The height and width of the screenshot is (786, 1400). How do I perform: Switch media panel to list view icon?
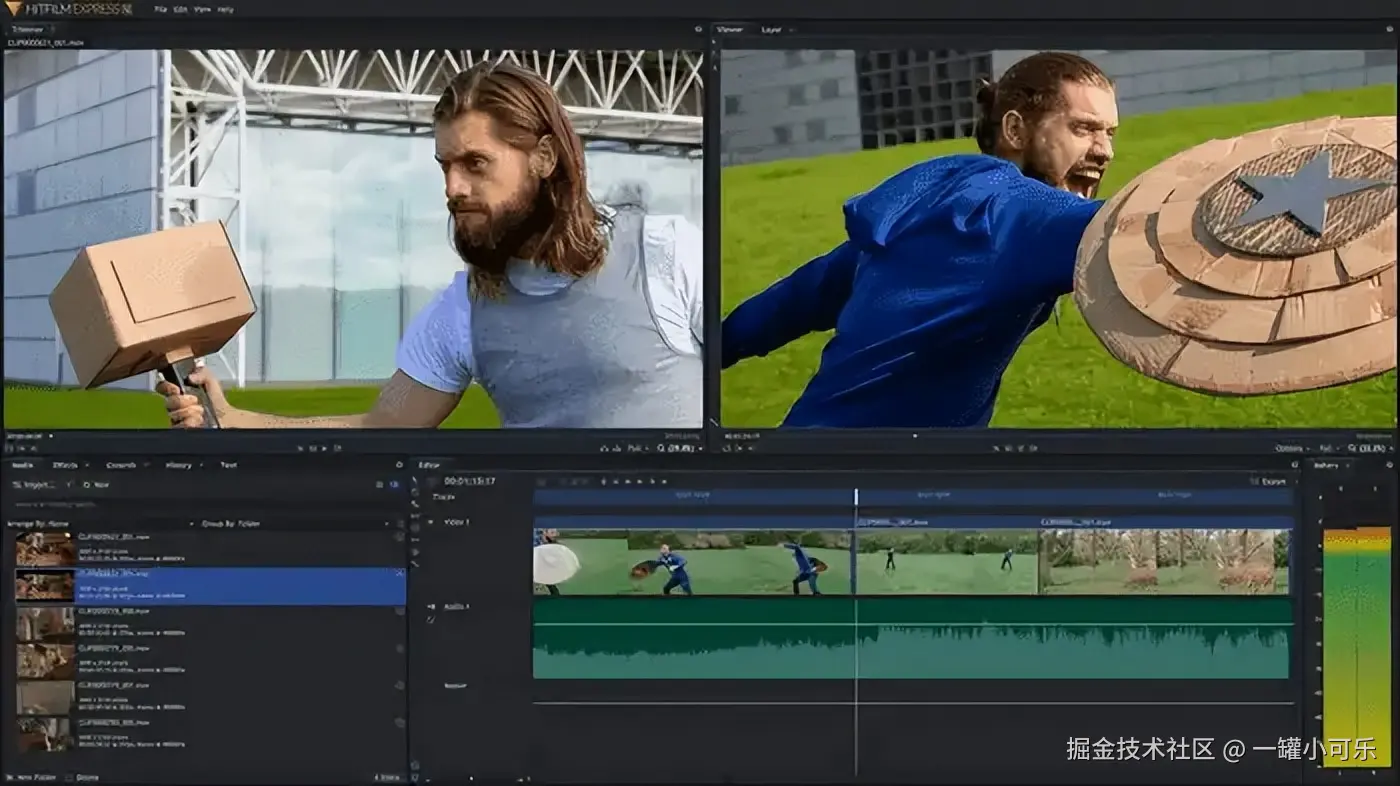(379, 484)
